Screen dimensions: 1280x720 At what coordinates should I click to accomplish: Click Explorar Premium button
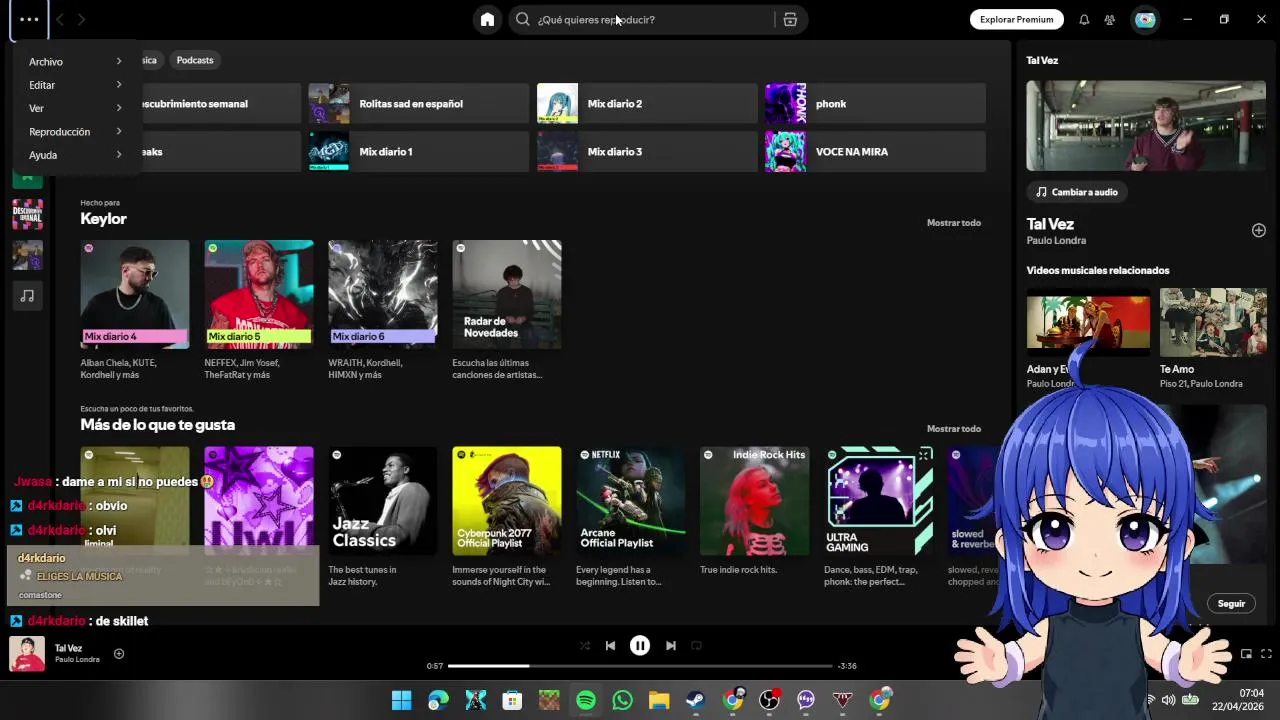click(x=1016, y=19)
